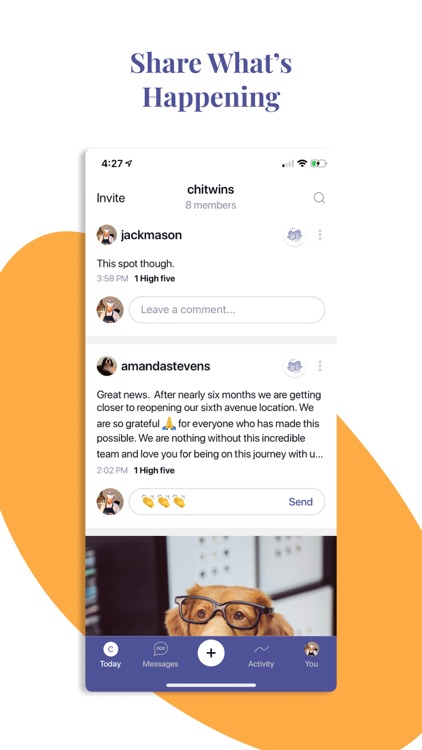
Task: Open more options on amandastevens' post
Action: (x=320, y=366)
